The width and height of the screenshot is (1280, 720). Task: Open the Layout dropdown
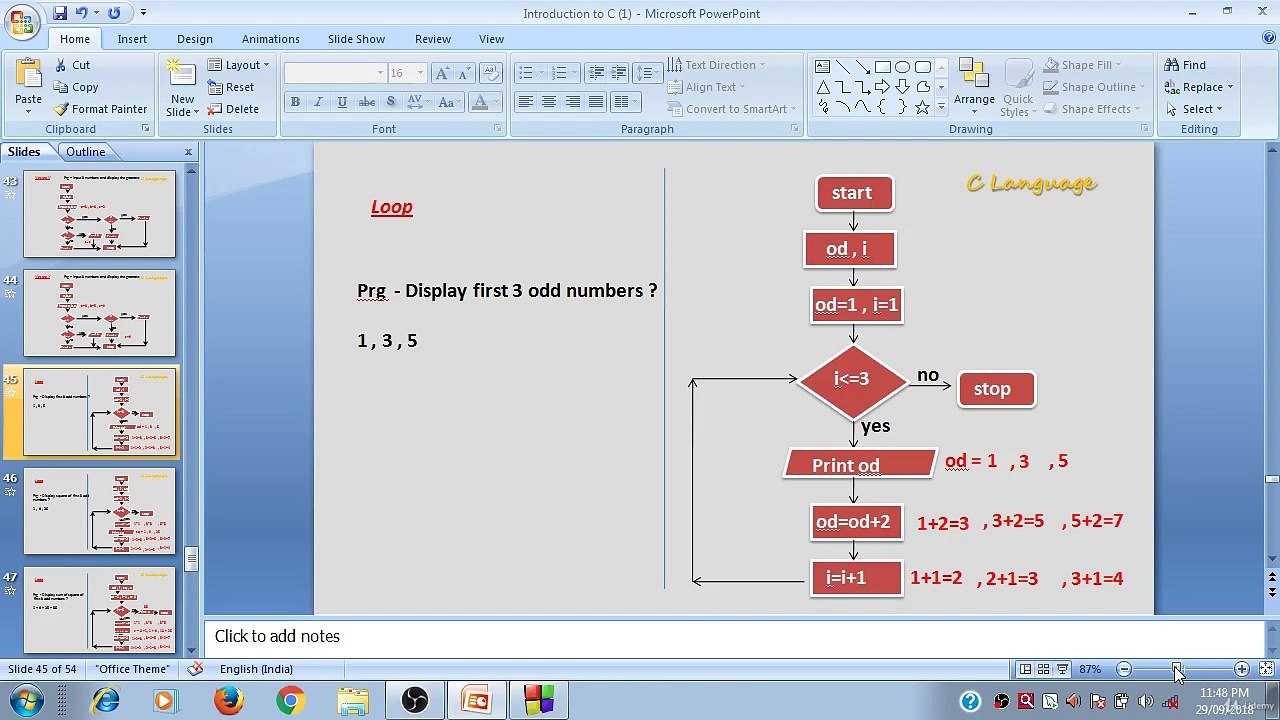[239, 65]
